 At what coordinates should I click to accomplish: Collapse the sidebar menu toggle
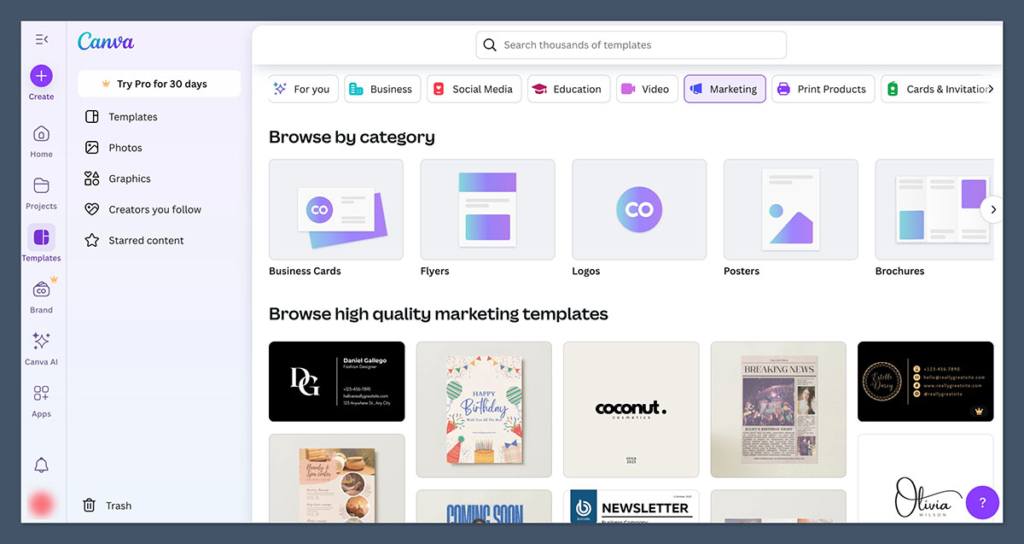(x=41, y=39)
